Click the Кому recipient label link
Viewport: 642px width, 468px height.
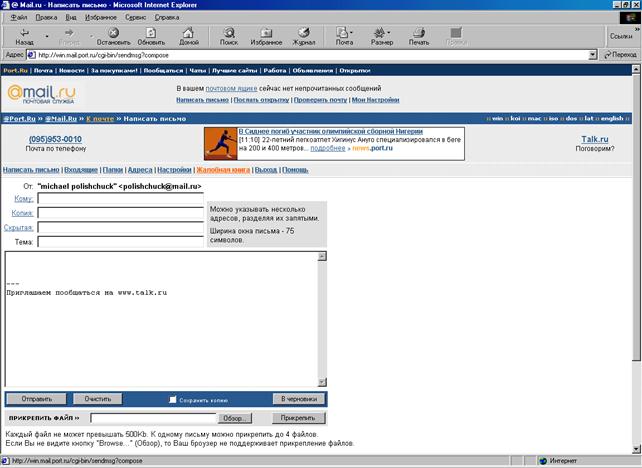[x=23, y=199]
